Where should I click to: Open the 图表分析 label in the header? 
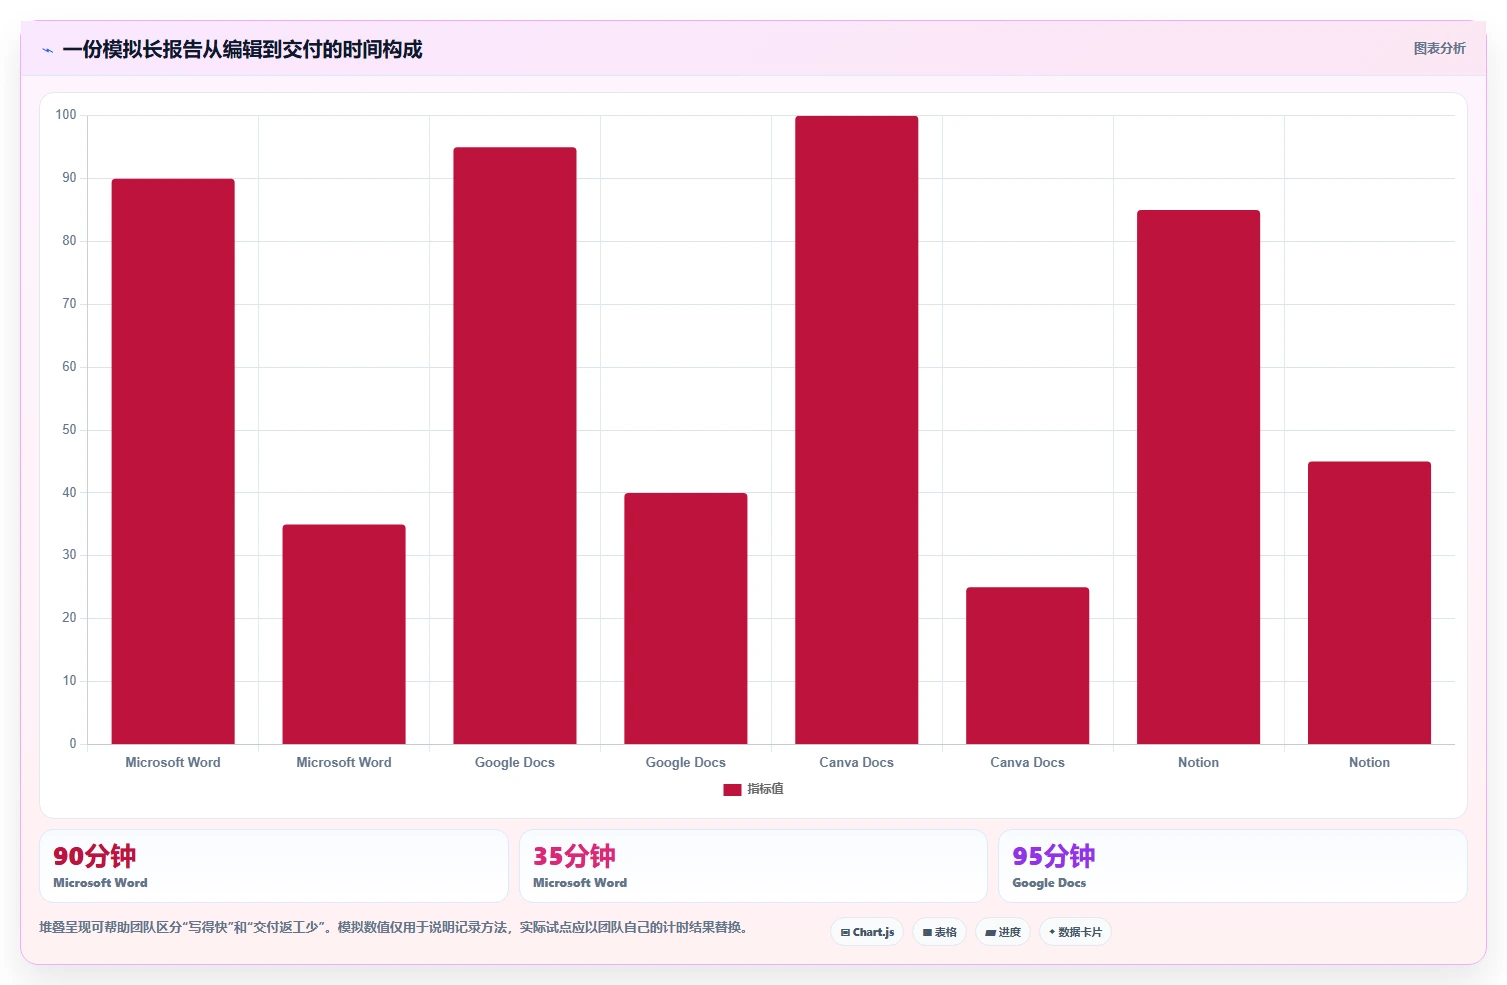(1439, 49)
